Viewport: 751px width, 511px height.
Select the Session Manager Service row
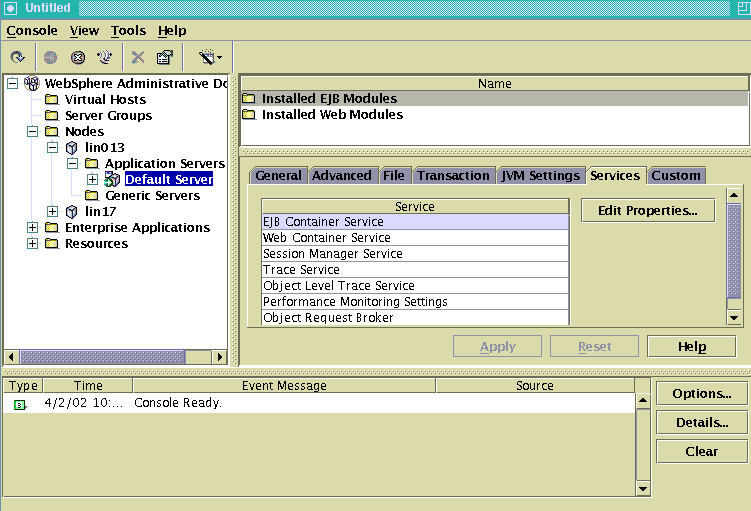click(x=415, y=254)
